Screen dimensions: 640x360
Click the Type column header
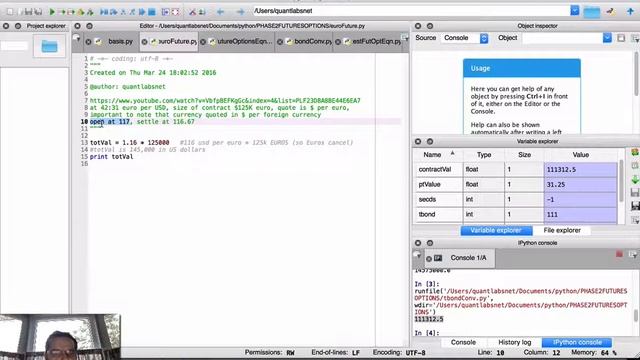click(484, 155)
